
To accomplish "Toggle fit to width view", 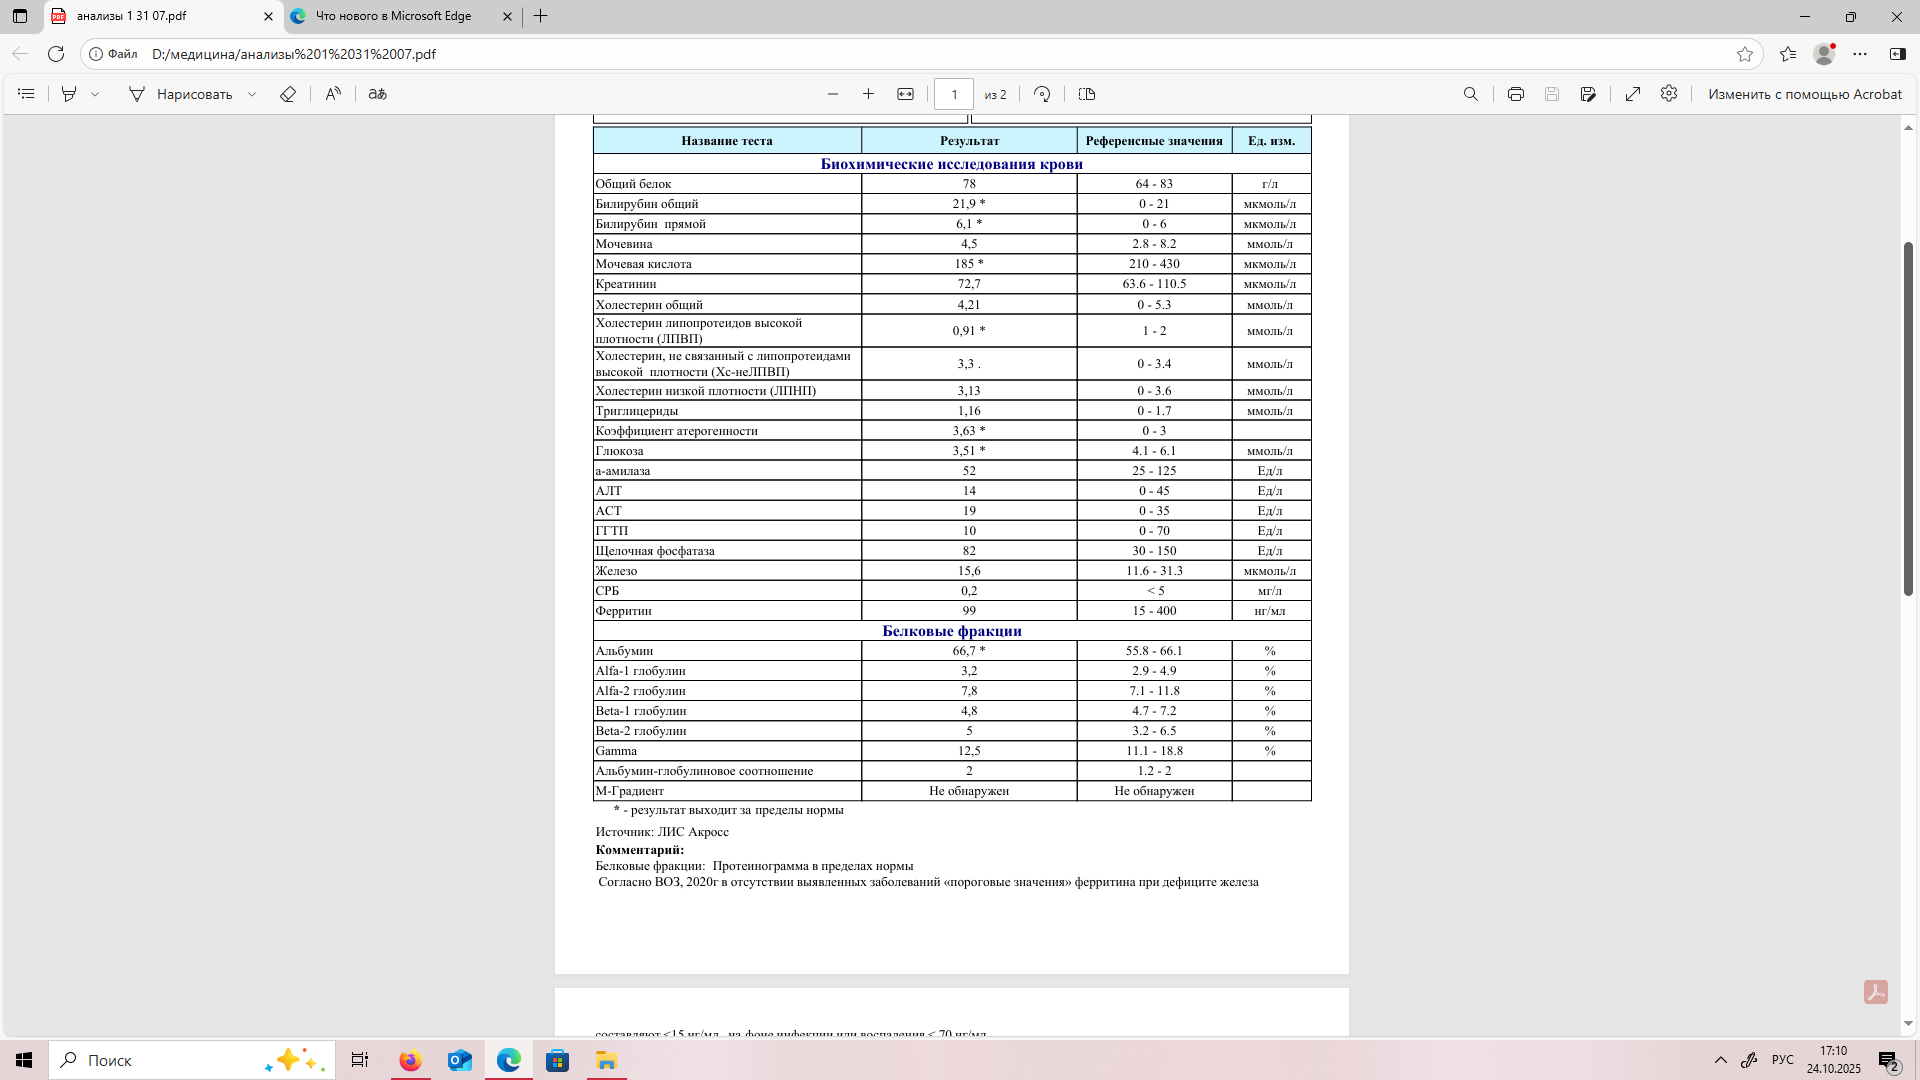I will coord(905,94).
